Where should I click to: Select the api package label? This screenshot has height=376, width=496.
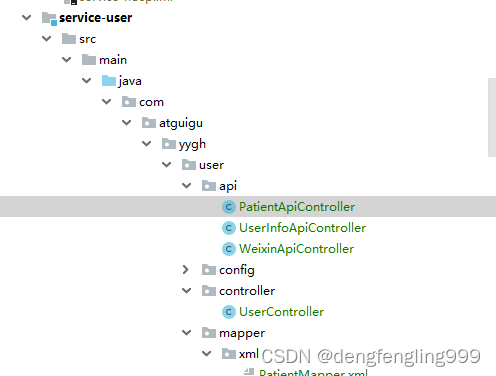coord(228,186)
